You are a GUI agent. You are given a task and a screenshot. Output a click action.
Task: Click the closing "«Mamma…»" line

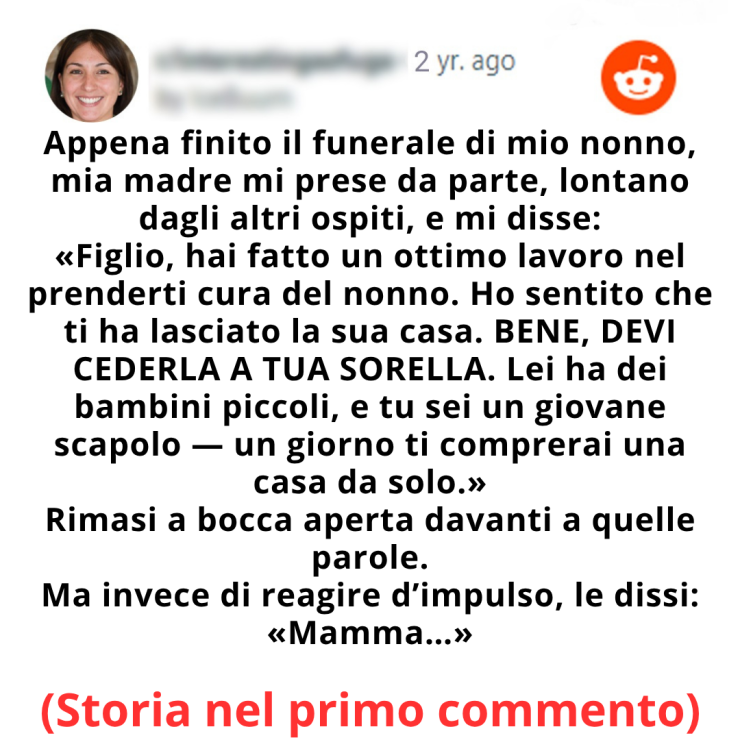click(x=370, y=634)
